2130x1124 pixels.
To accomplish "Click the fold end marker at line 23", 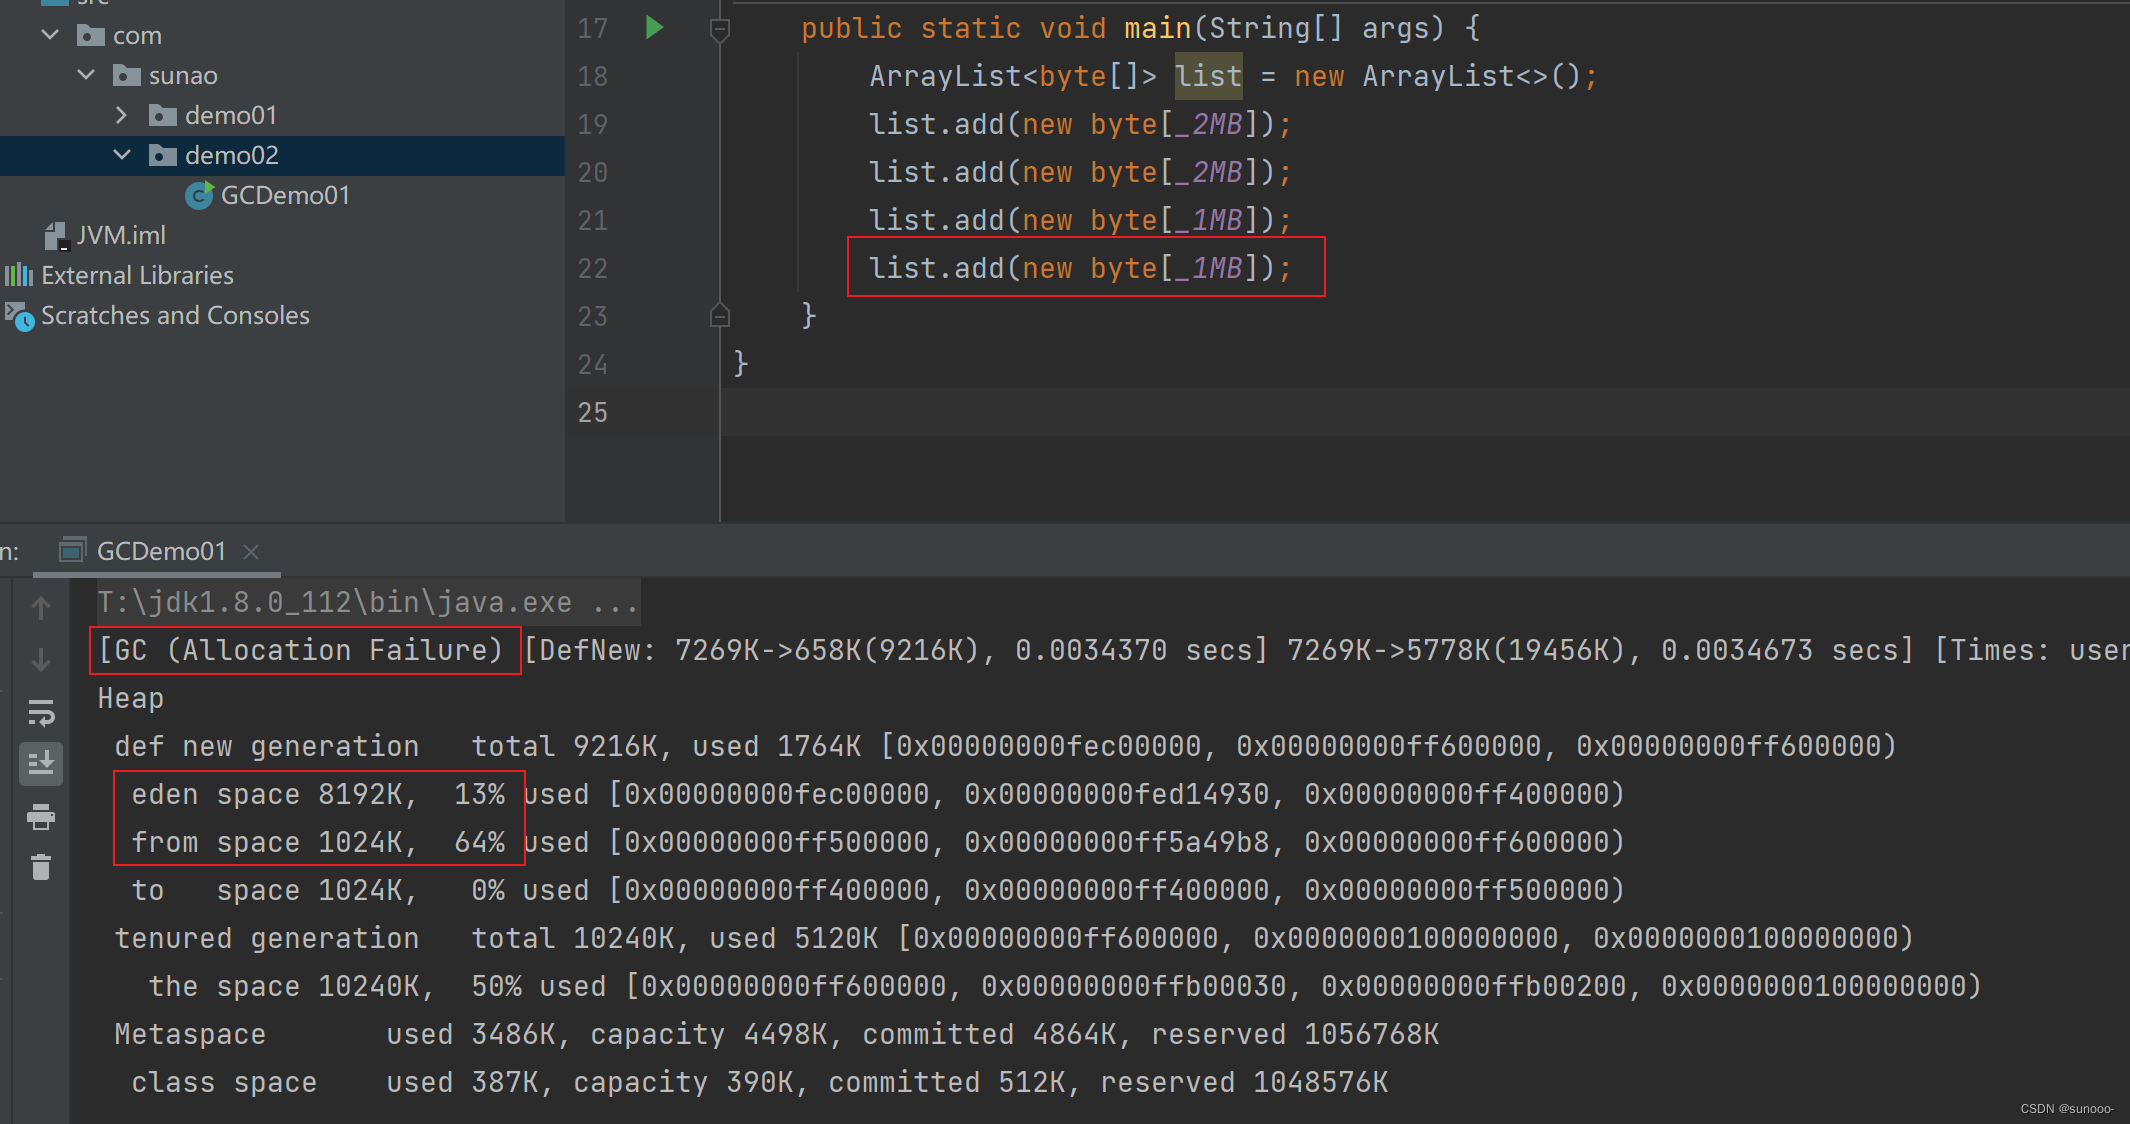I will (719, 316).
